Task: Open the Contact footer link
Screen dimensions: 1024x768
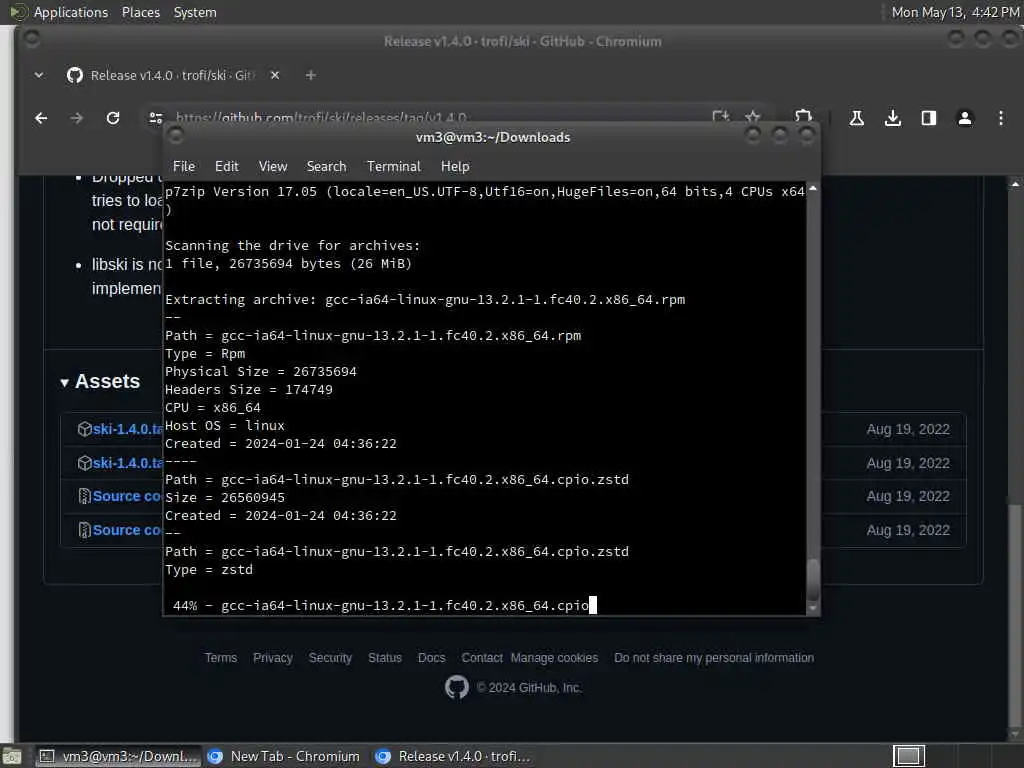Action: coord(482,658)
